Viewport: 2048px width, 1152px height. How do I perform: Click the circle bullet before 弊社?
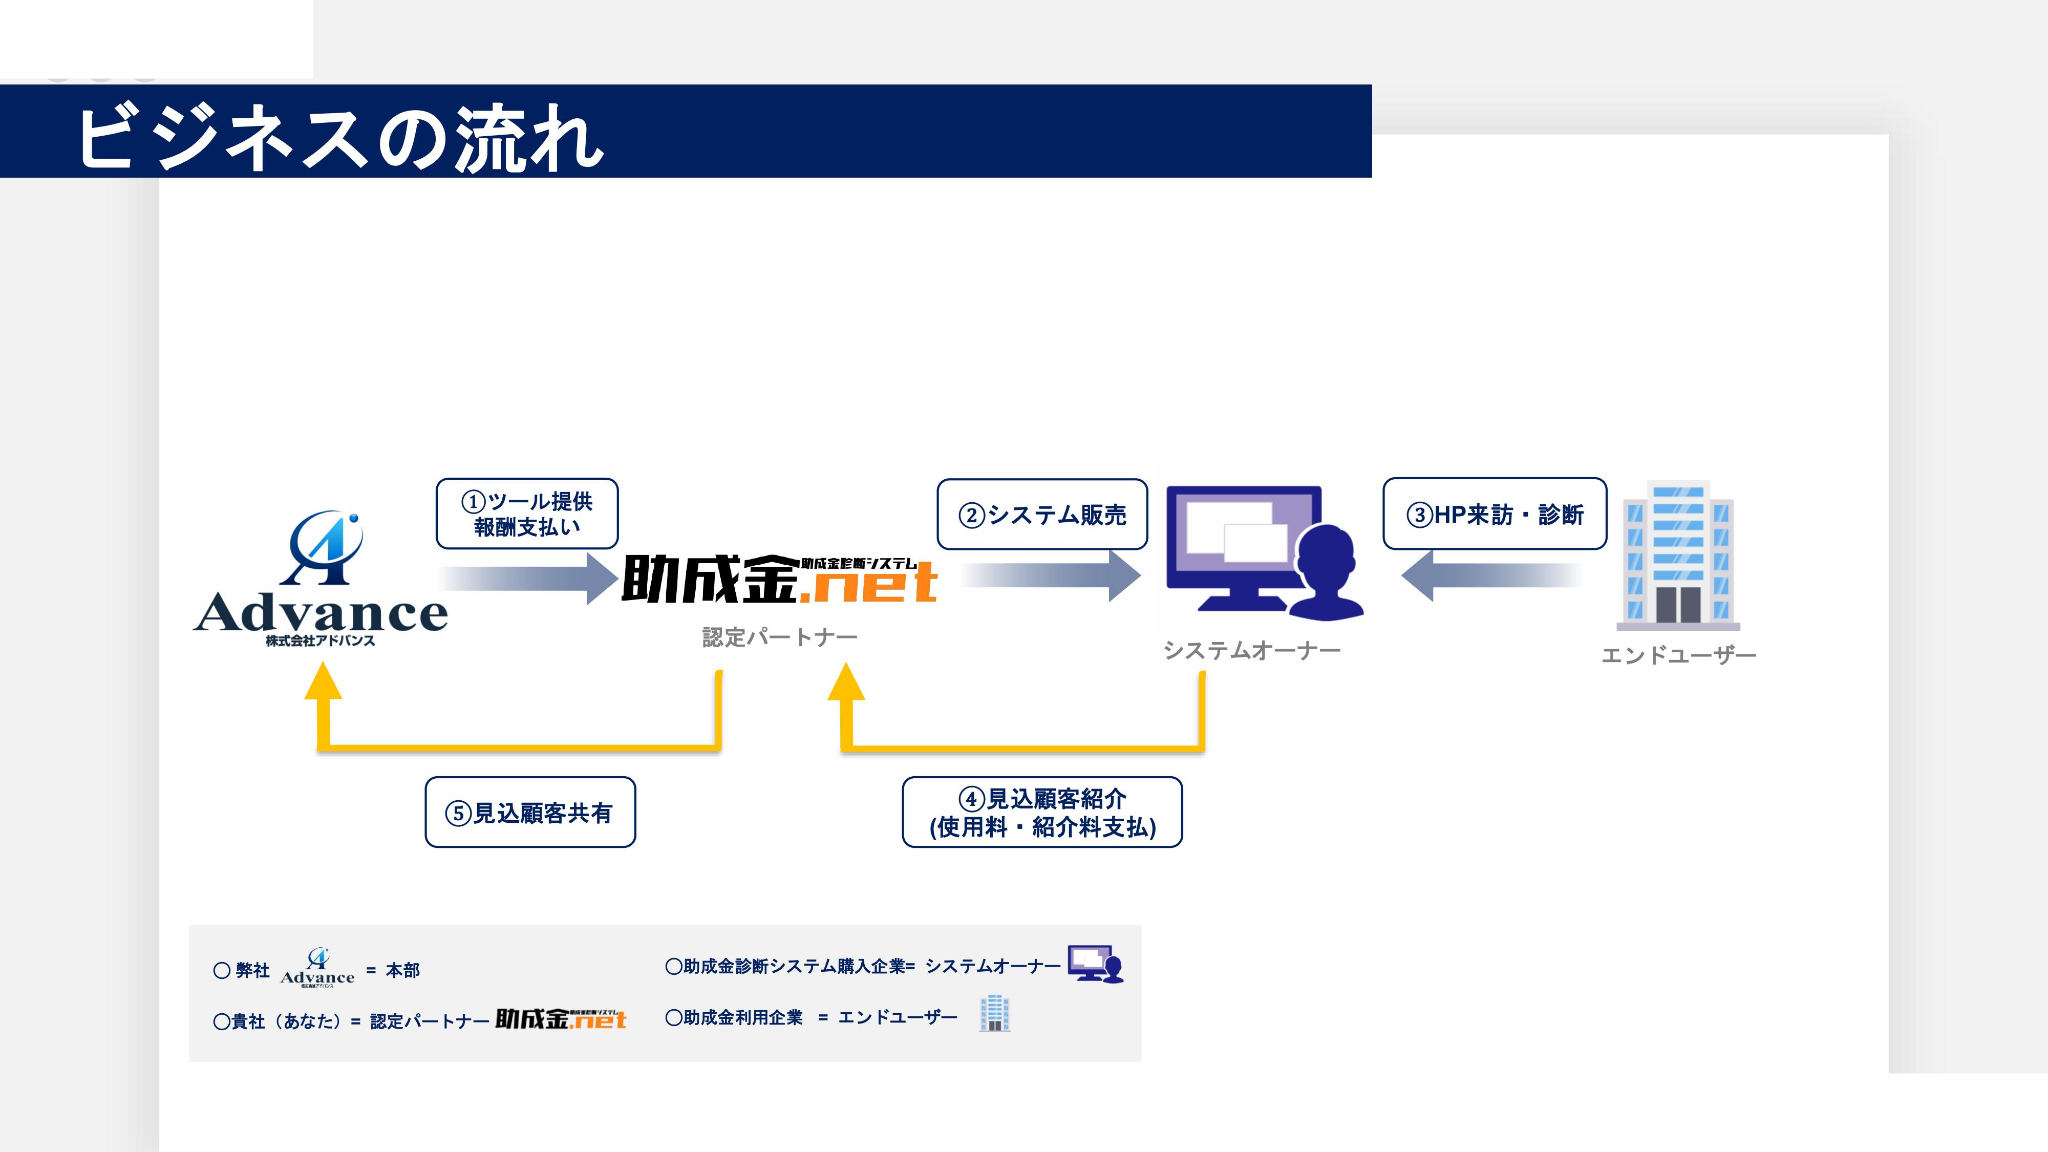[x=222, y=970]
